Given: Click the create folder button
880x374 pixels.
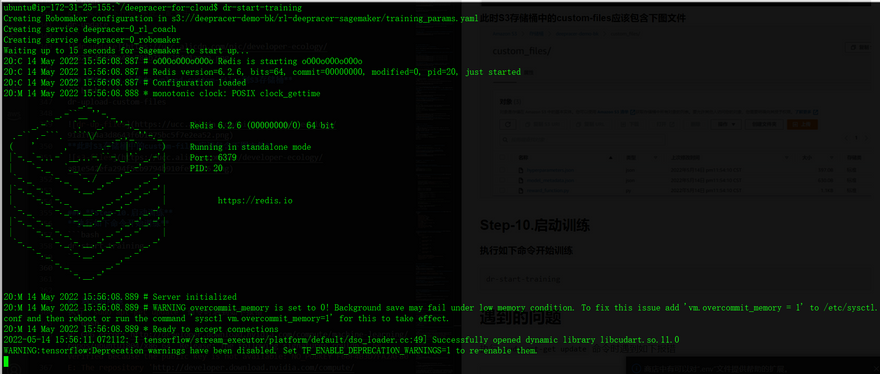Looking at the screenshot, I should pos(764,124).
